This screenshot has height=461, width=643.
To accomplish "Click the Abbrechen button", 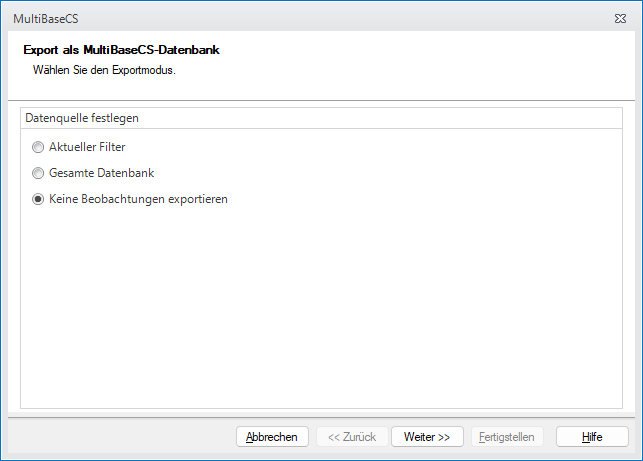I will (x=272, y=437).
